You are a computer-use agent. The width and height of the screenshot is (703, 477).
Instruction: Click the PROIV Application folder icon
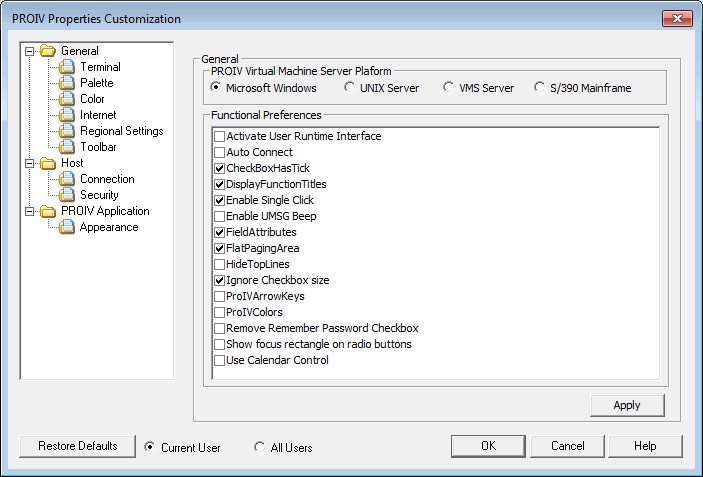tap(48, 211)
